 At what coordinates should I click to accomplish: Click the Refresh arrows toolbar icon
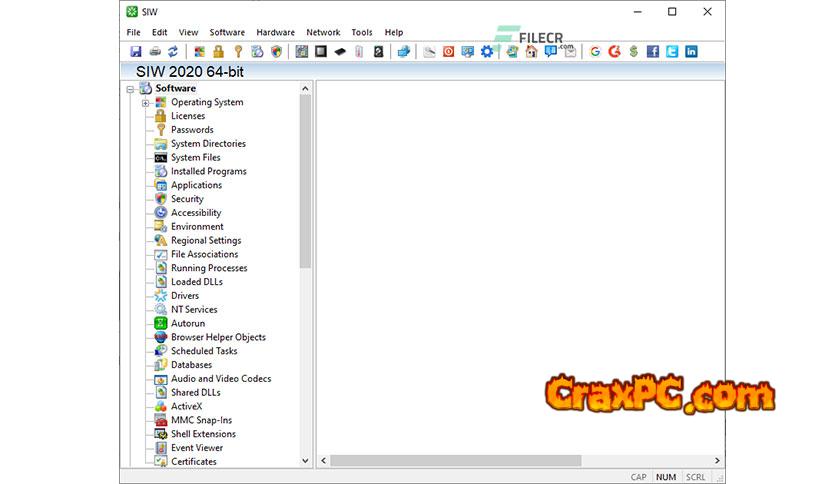[x=172, y=51]
